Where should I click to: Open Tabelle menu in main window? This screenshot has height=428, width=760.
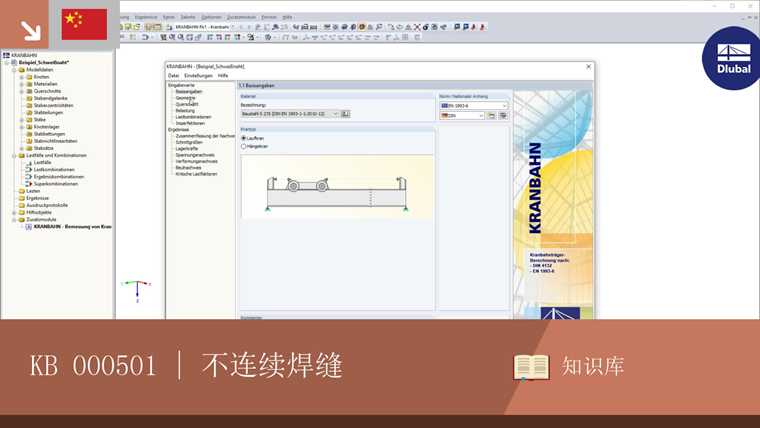[188, 17]
